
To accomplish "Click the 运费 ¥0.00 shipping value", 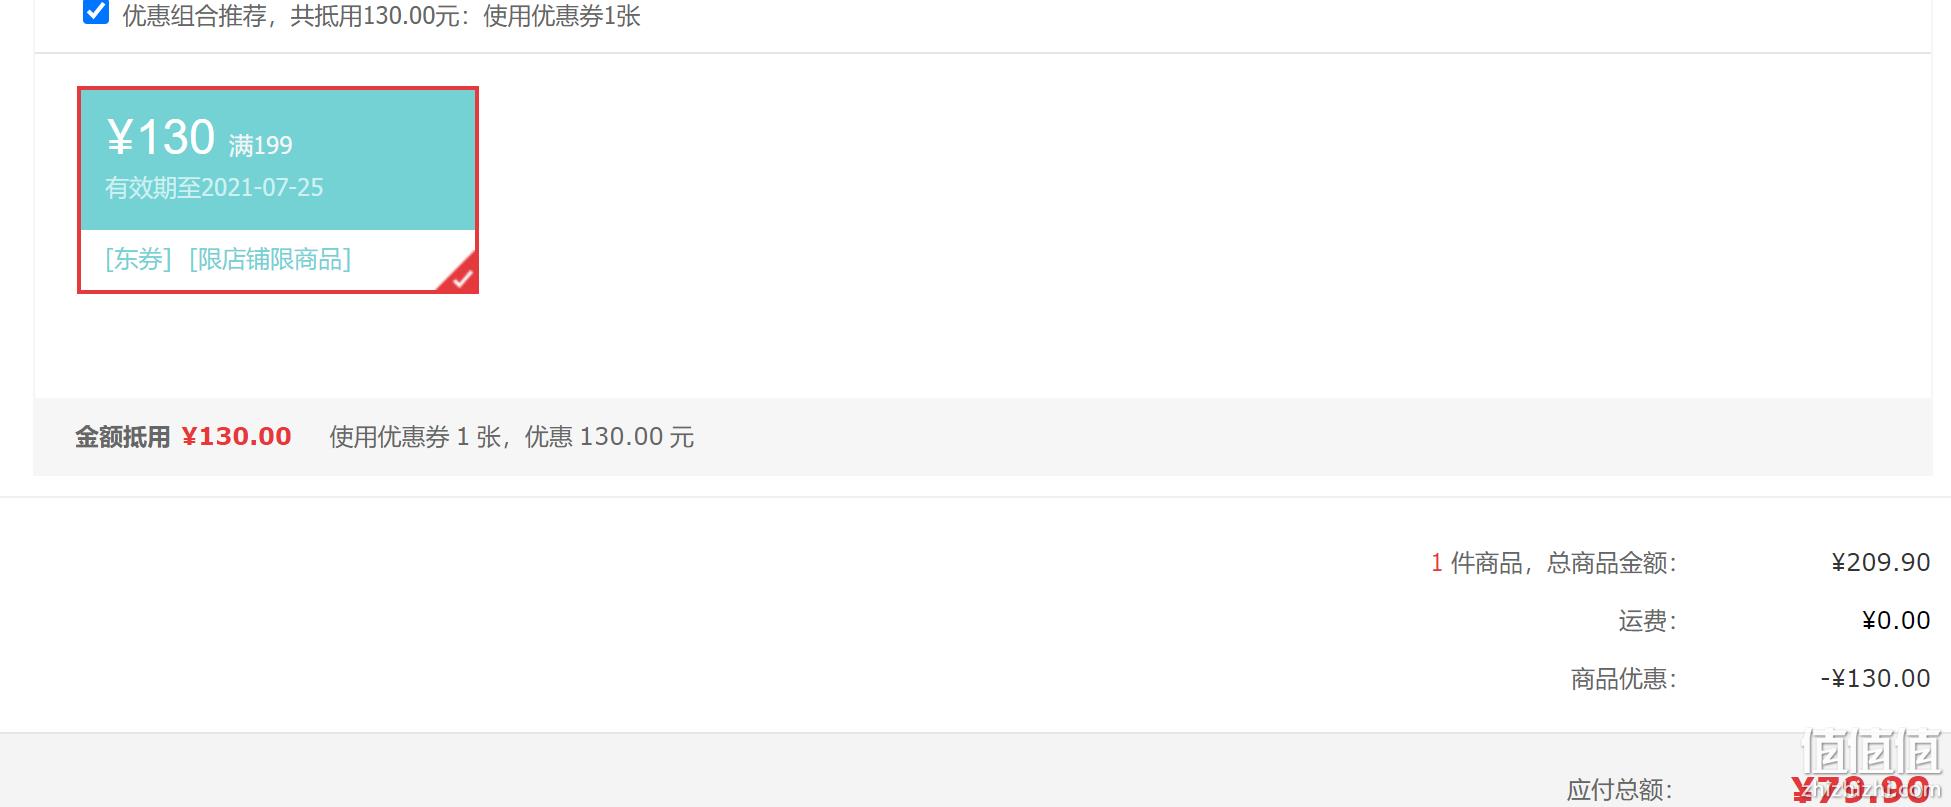I will click(x=1896, y=621).
